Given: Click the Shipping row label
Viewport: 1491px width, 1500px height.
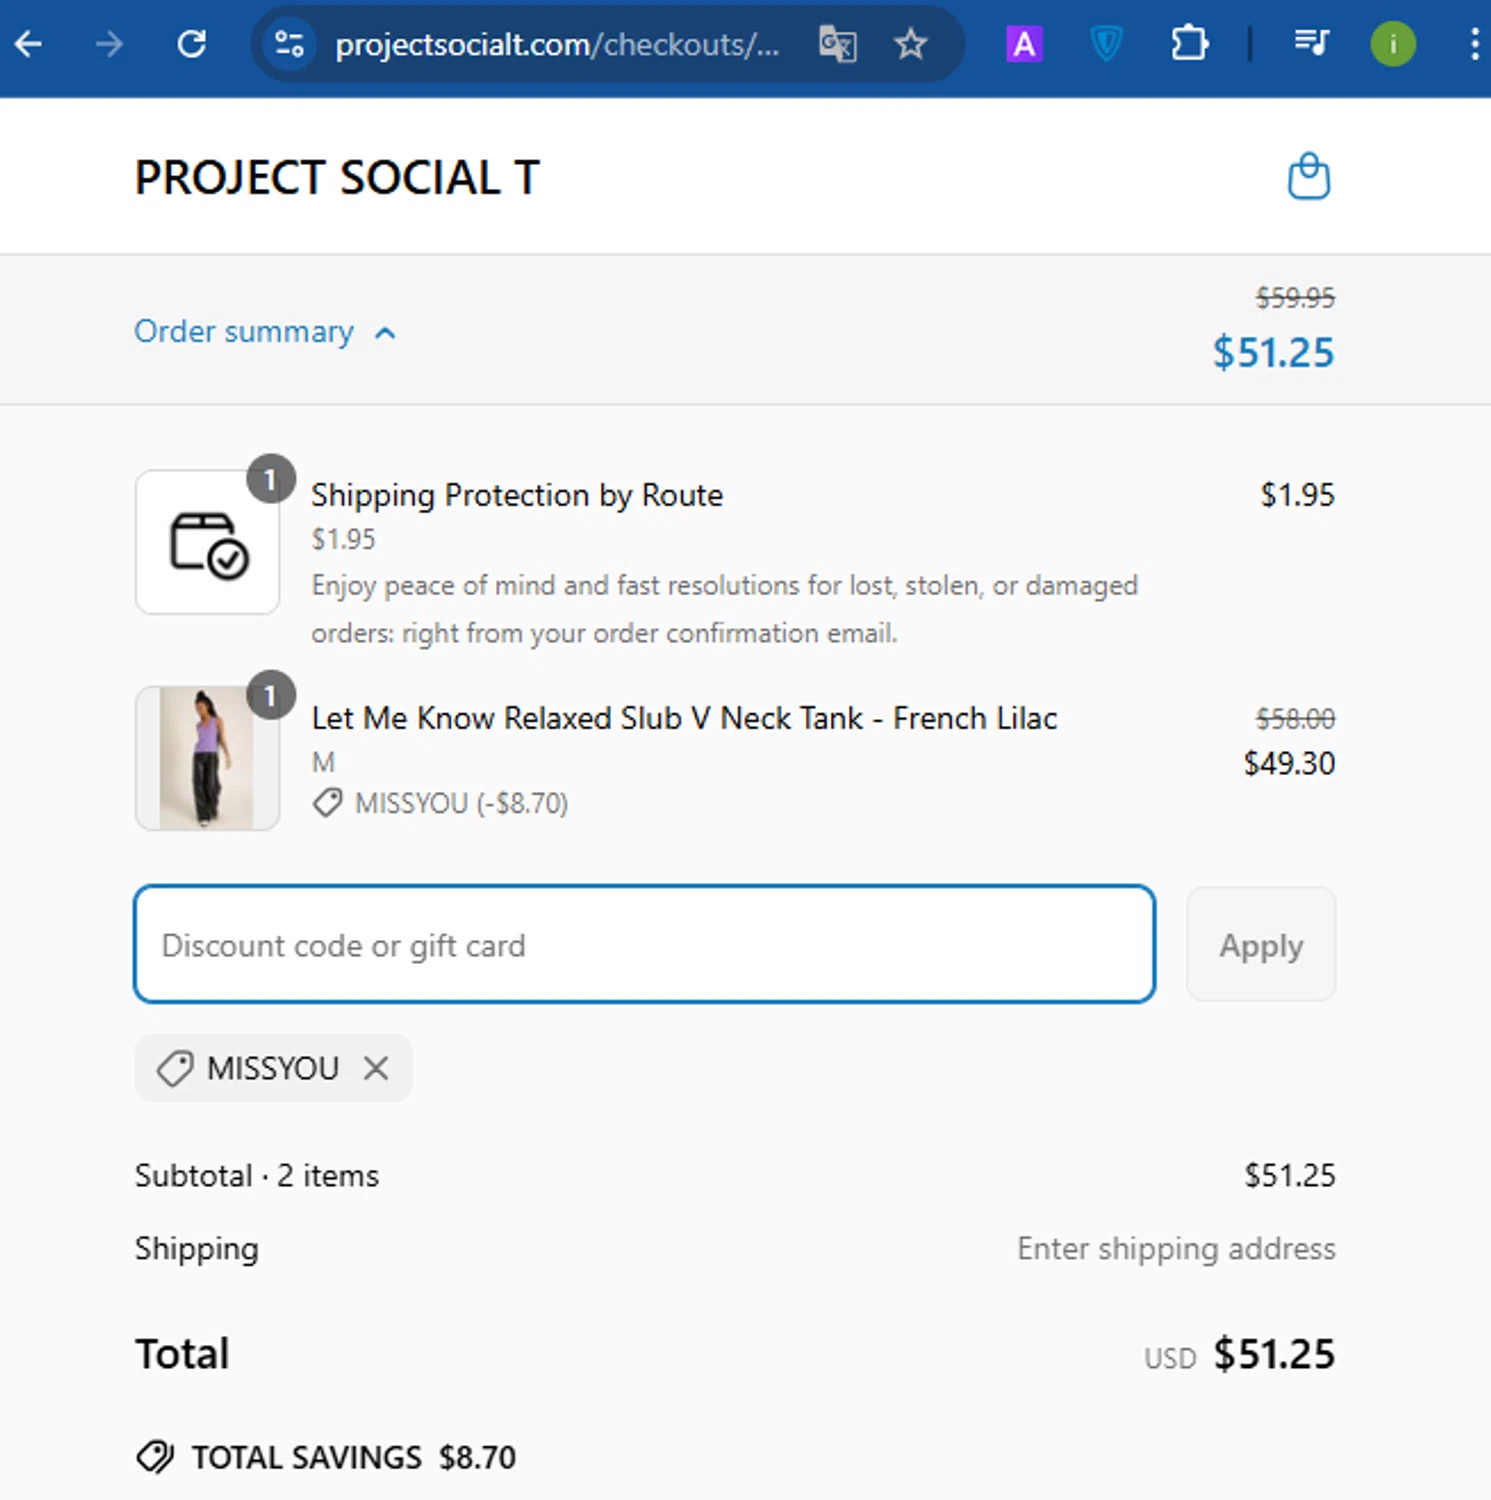Looking at the screenshot, I should coord(197,1249).
